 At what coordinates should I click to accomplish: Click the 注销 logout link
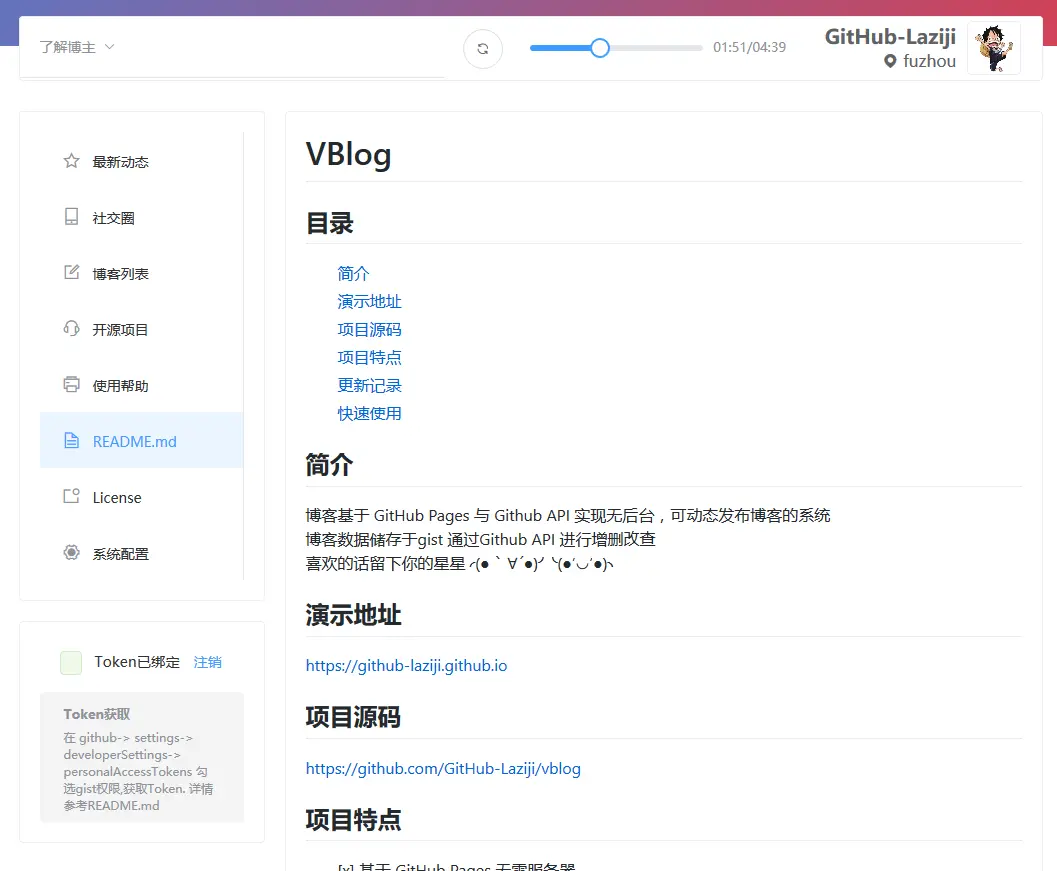tap(208, 662)
